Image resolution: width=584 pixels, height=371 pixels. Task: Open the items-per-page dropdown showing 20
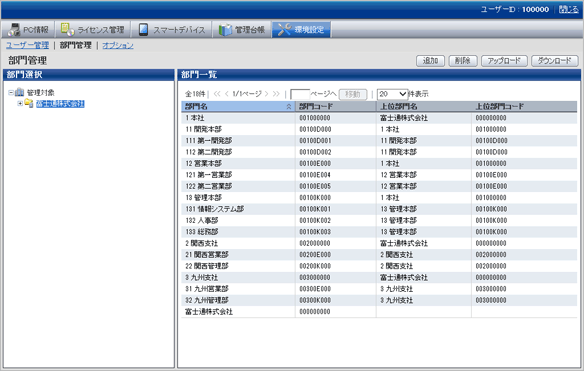click(392, 94)
